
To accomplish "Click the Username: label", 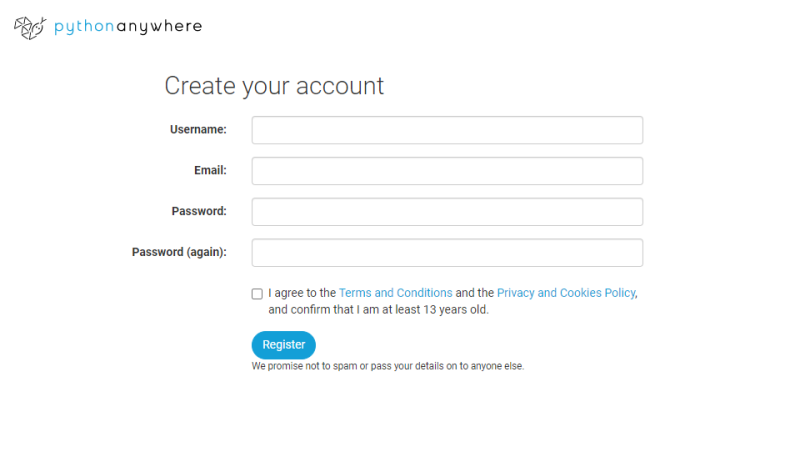I will point(198,130).
